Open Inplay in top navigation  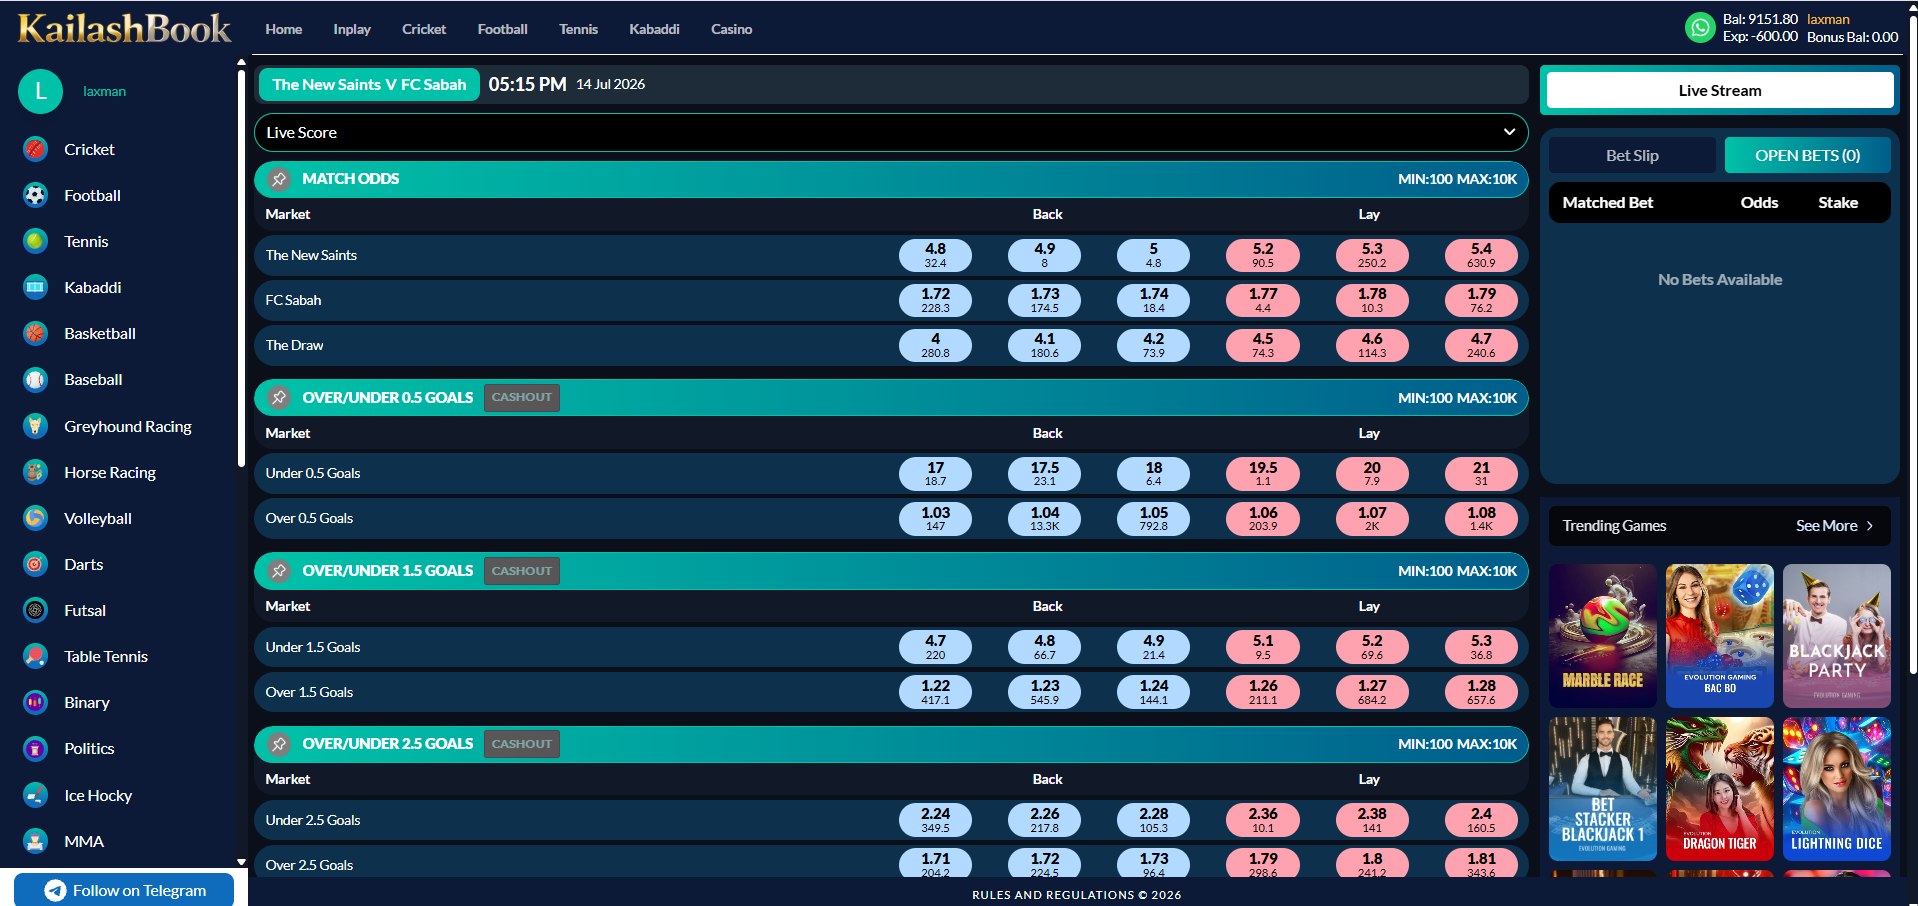pos(352,29)
